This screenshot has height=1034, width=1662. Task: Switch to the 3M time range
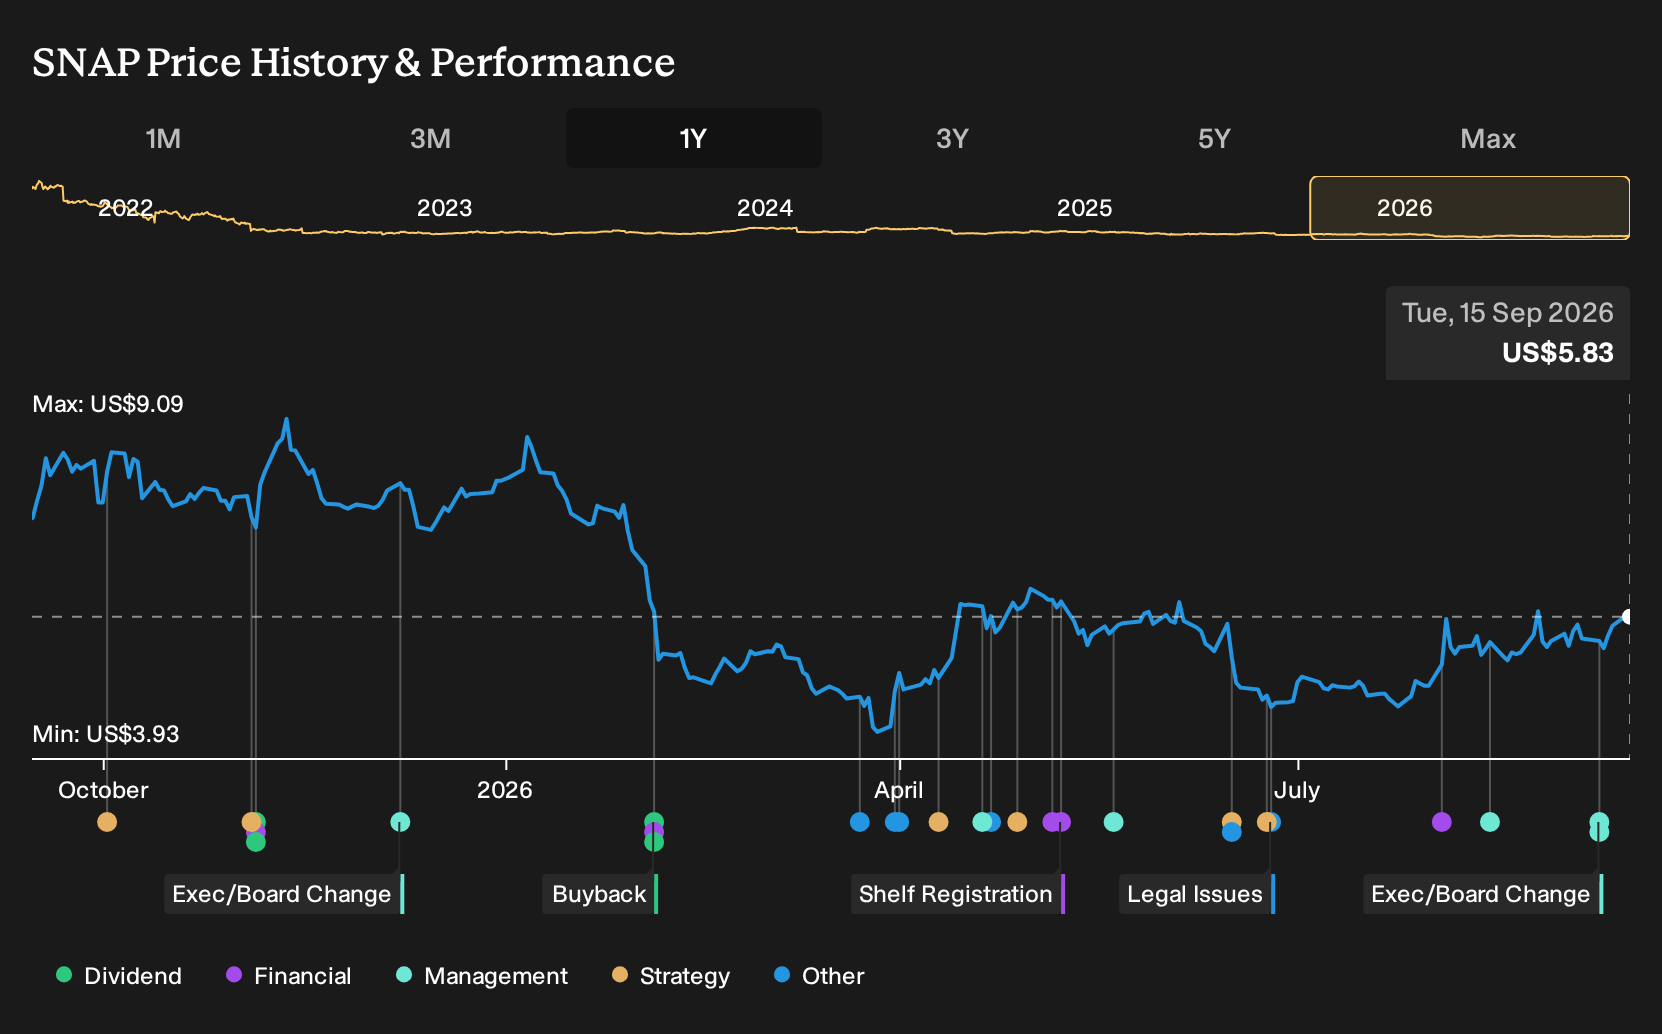pos(430,138)
